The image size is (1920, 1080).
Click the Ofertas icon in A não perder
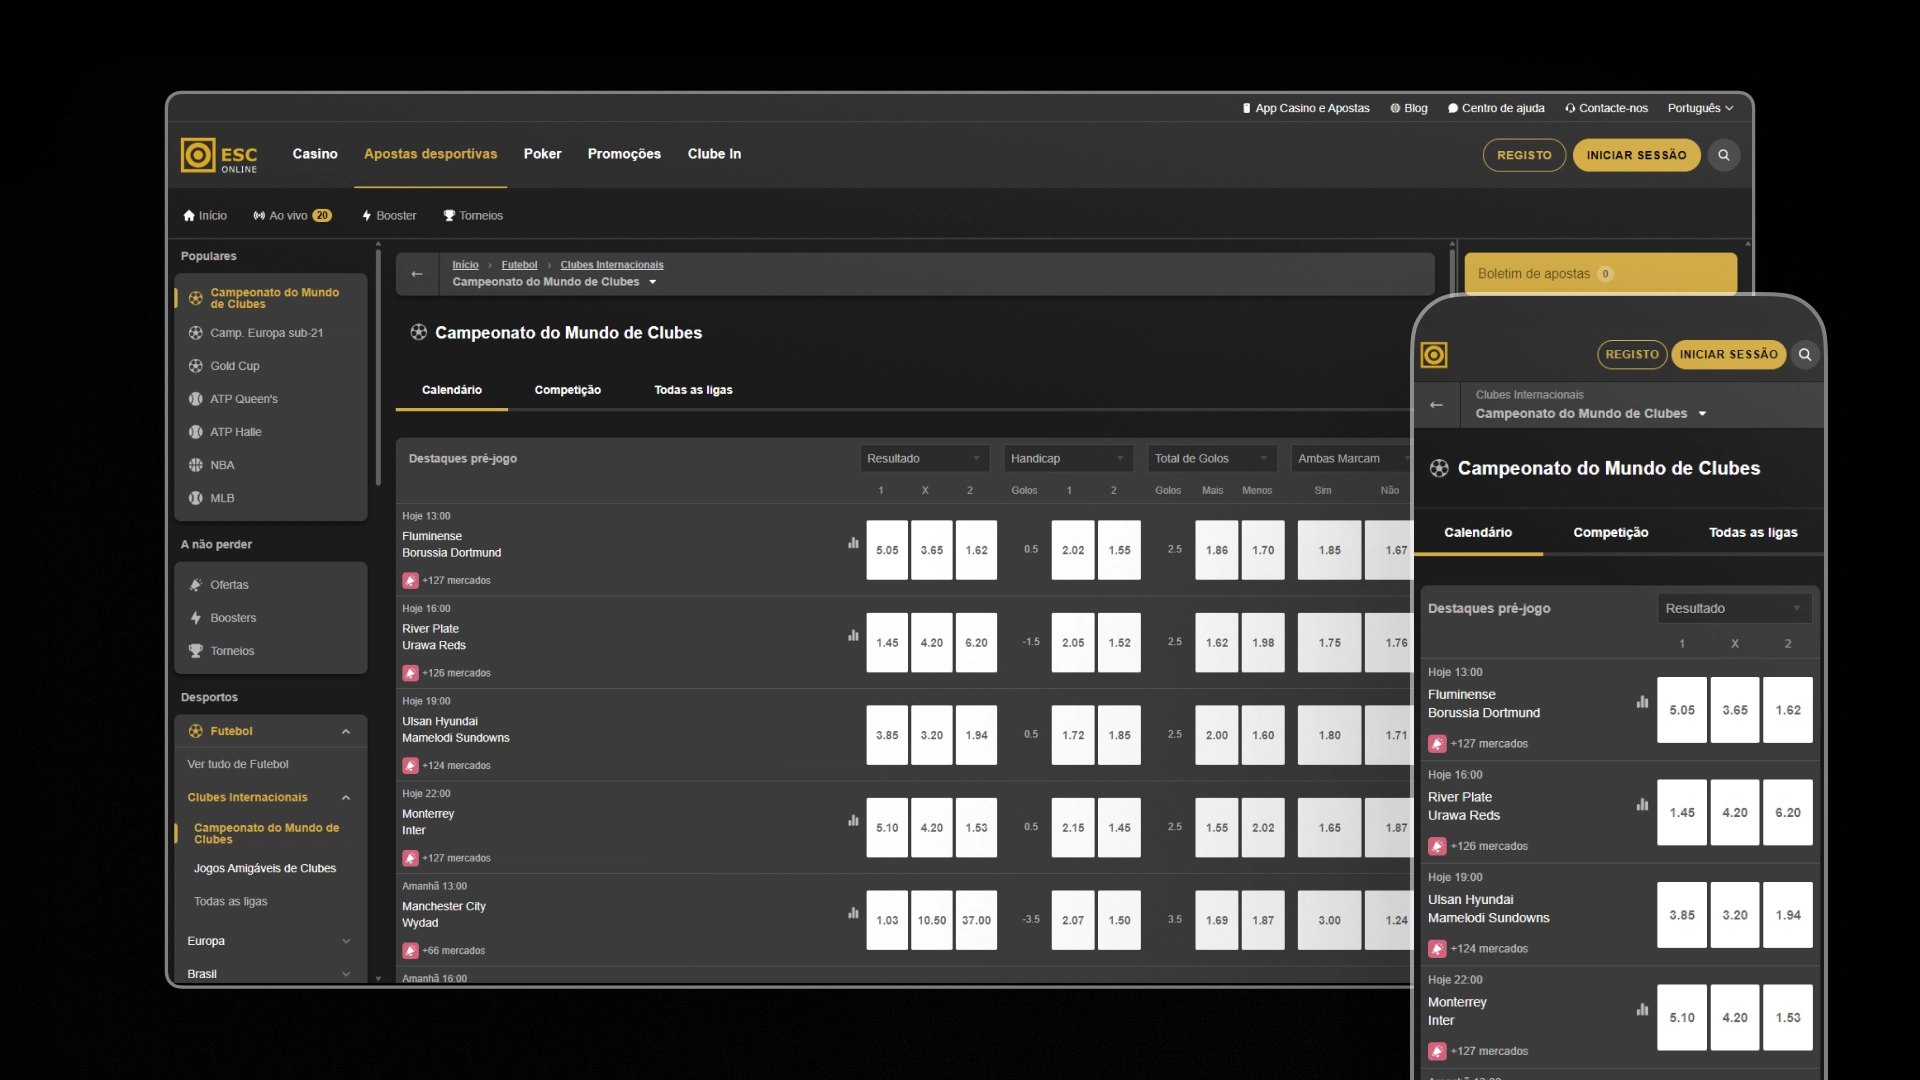(x=196, y=585)
